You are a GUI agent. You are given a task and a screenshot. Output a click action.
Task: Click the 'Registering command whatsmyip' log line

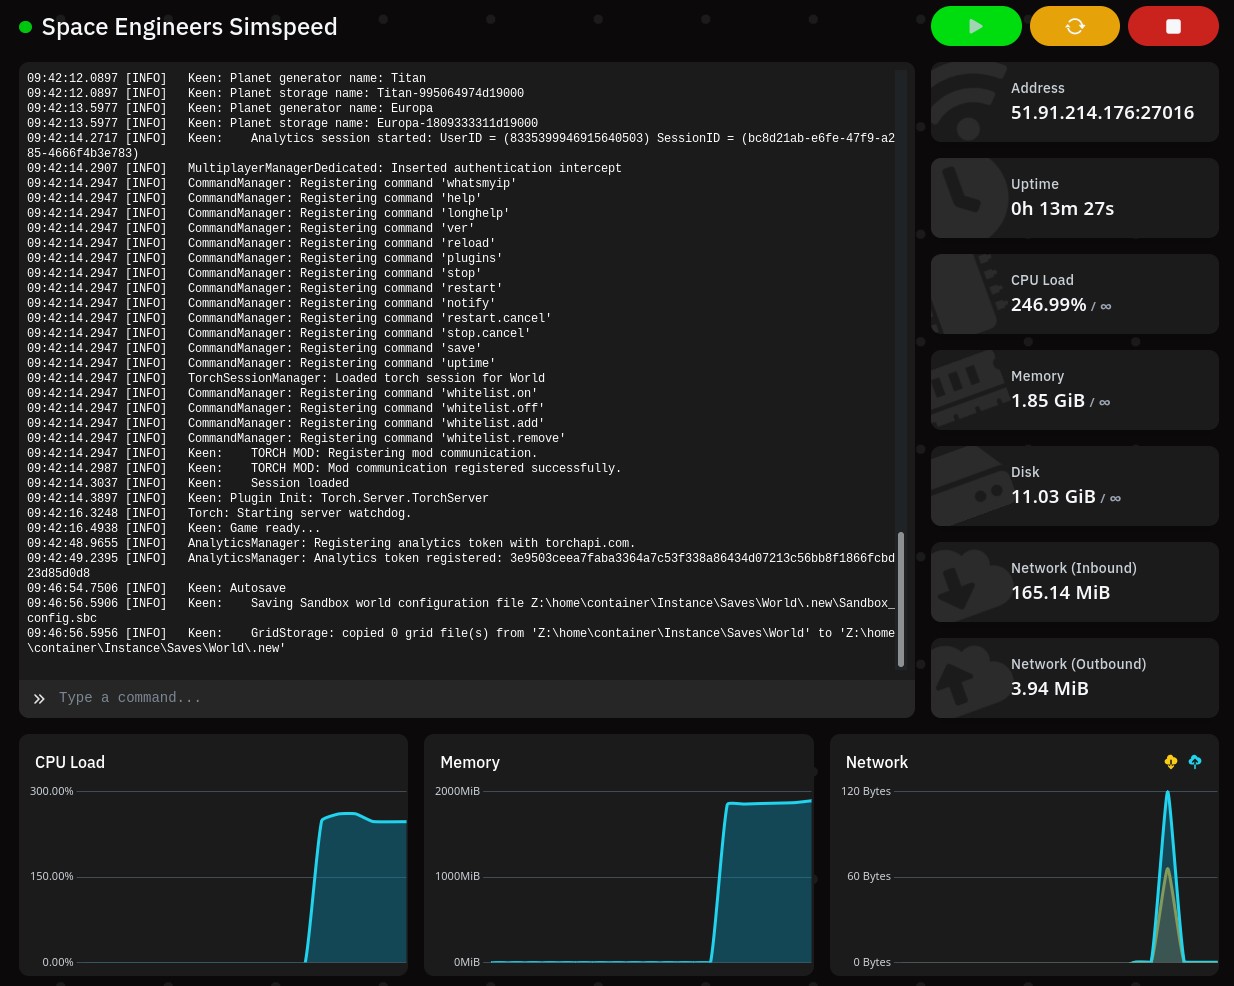coord(272,183)
